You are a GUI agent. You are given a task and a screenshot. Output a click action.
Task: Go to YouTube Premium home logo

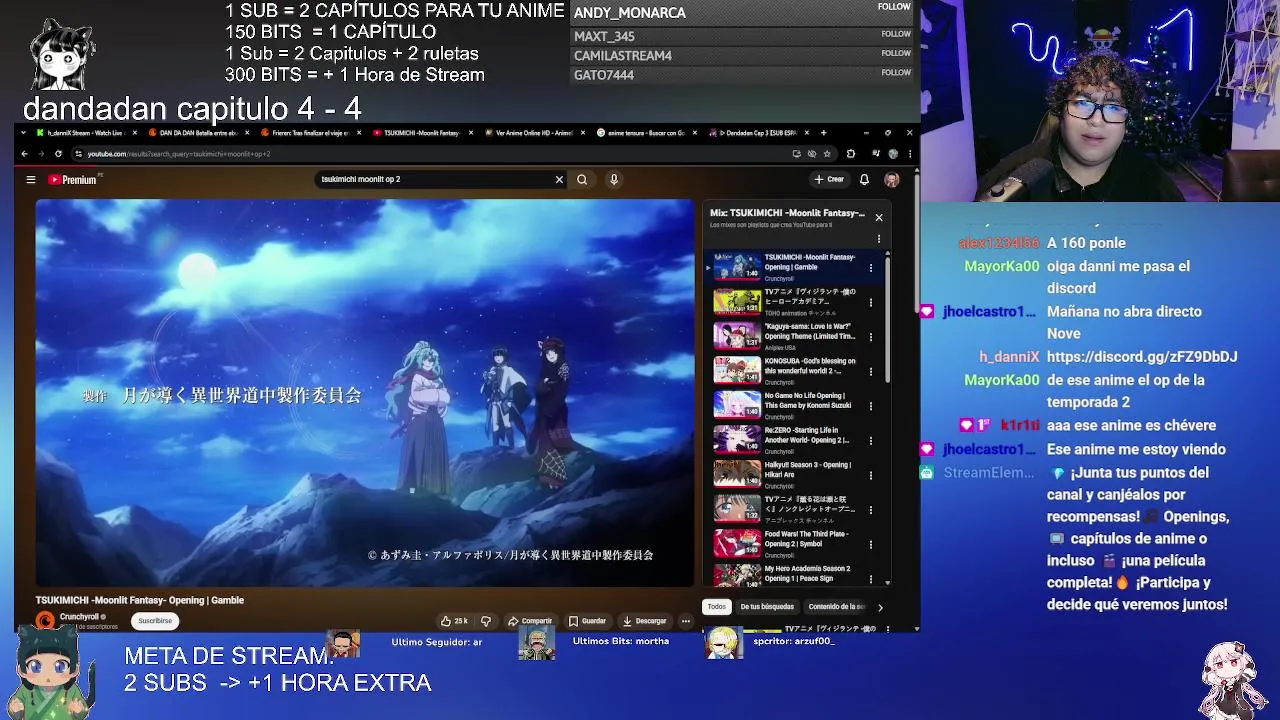tap(73, 180)
